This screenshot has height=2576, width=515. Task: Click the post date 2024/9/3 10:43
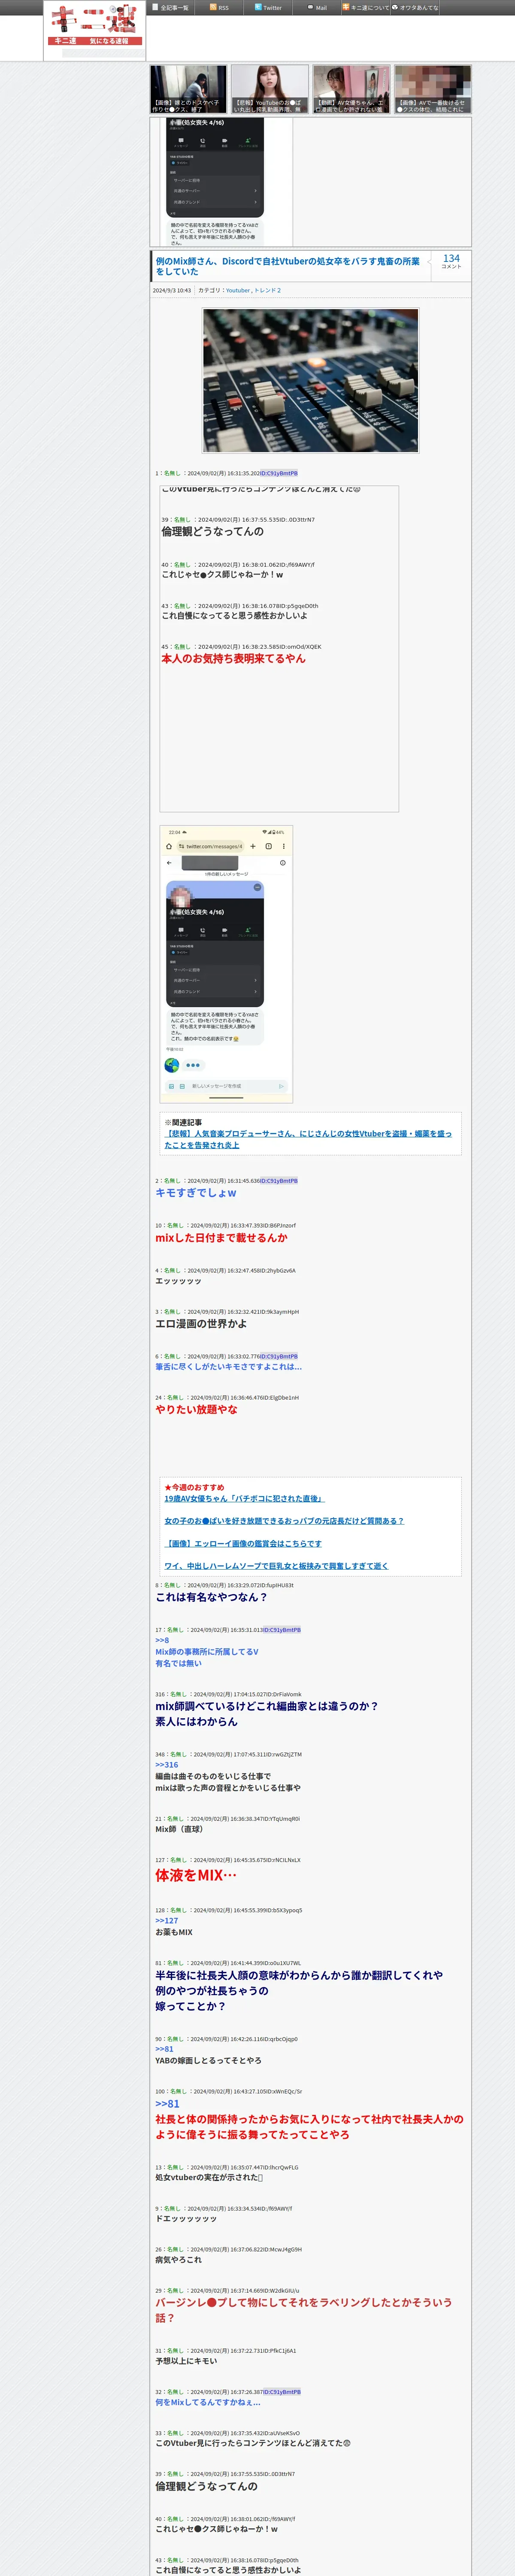click(172, 290)
